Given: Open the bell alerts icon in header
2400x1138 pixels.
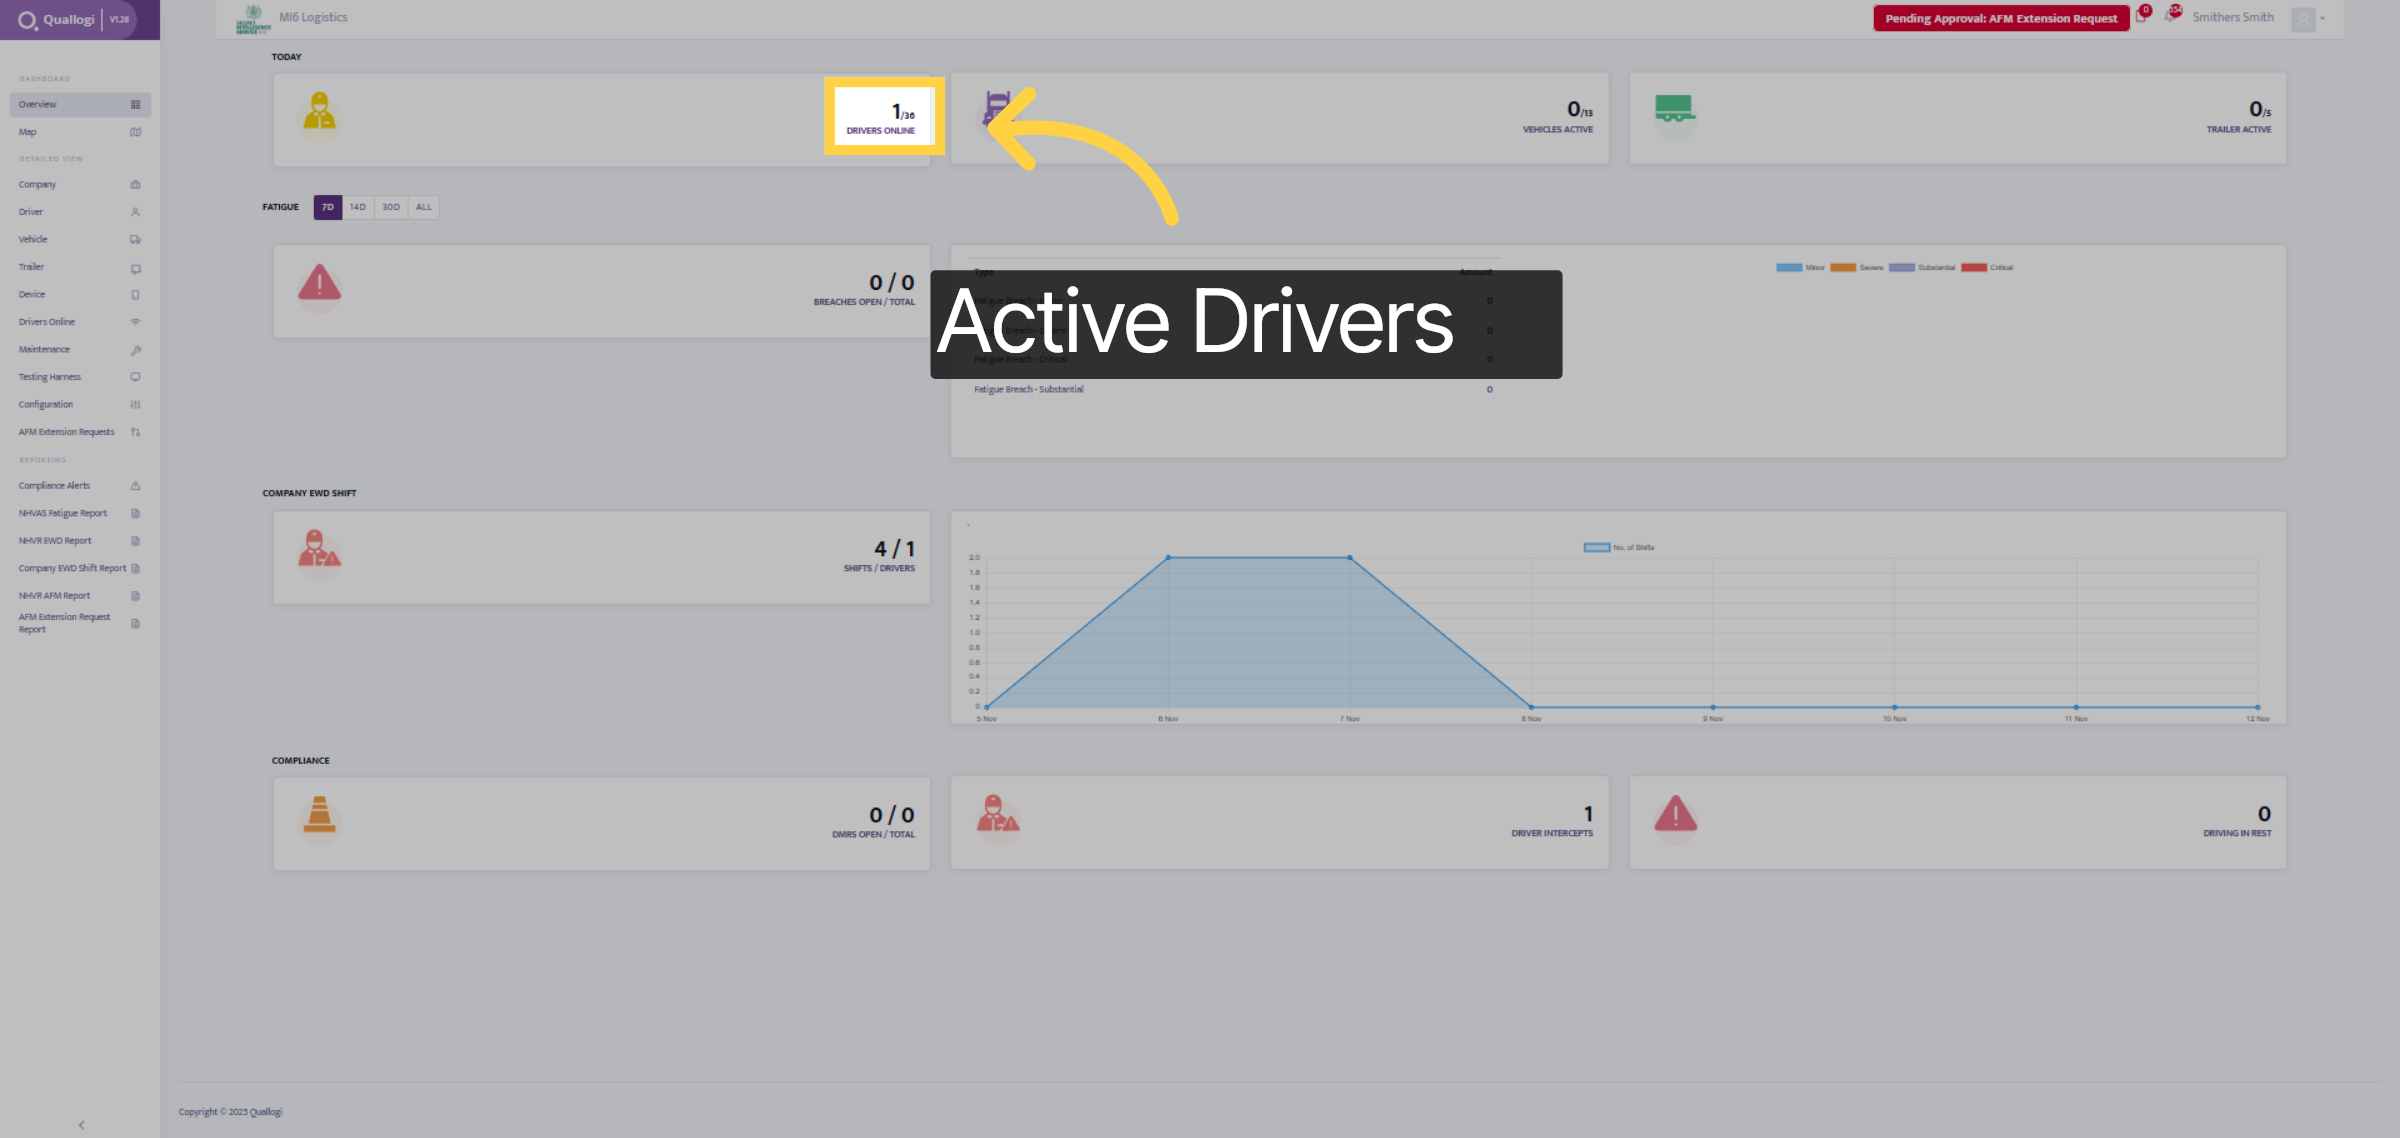Looking at the screenshot, I should coord(2172,15).
